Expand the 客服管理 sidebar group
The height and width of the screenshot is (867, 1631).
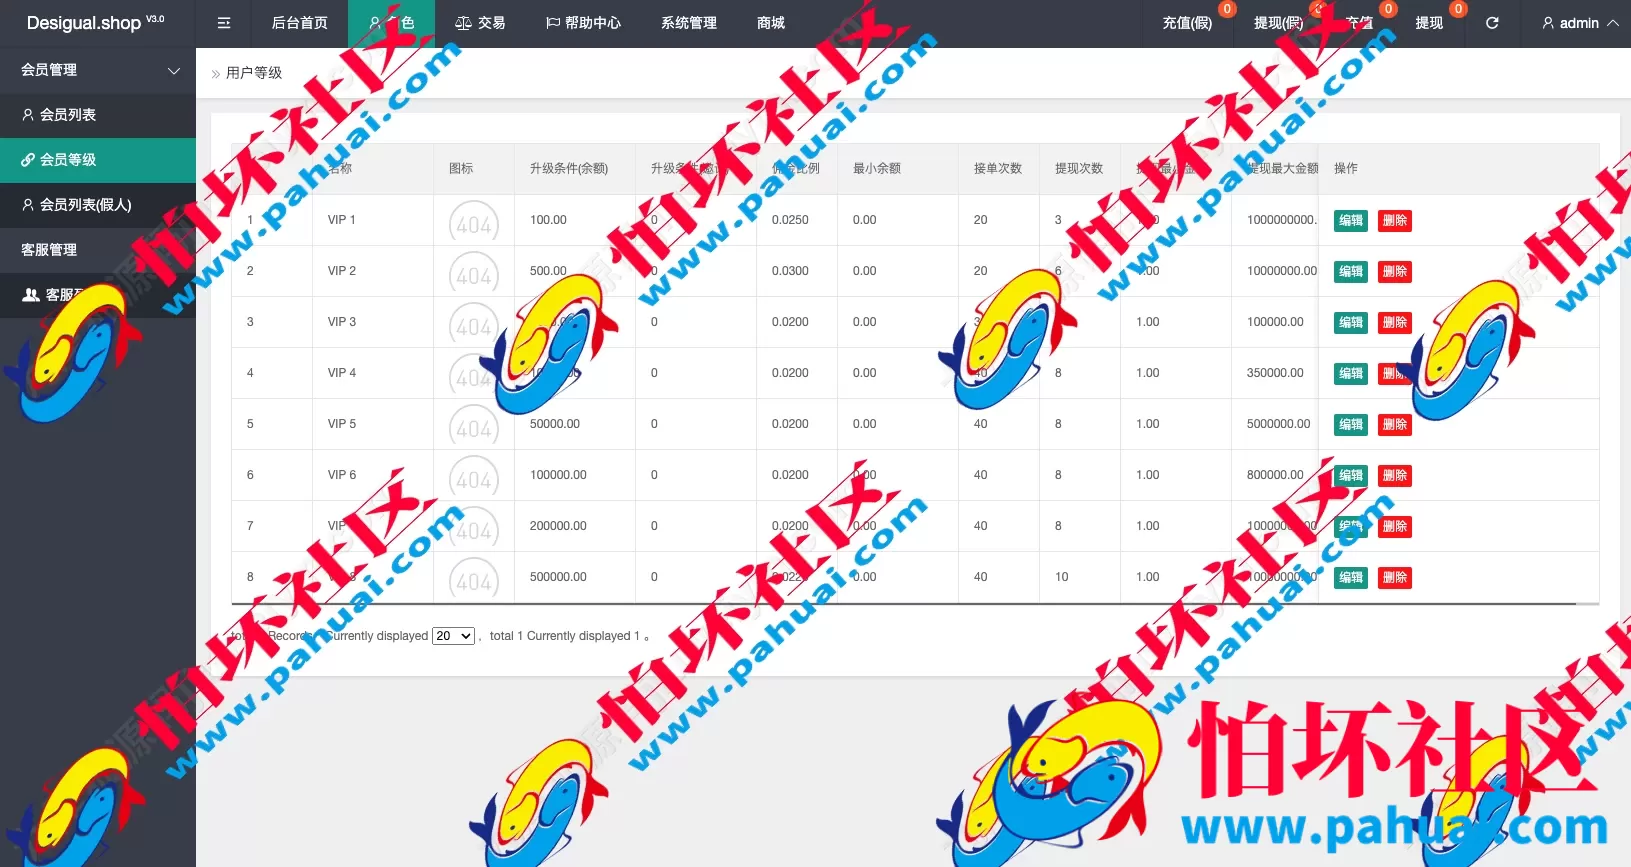(x=98, y=250)
